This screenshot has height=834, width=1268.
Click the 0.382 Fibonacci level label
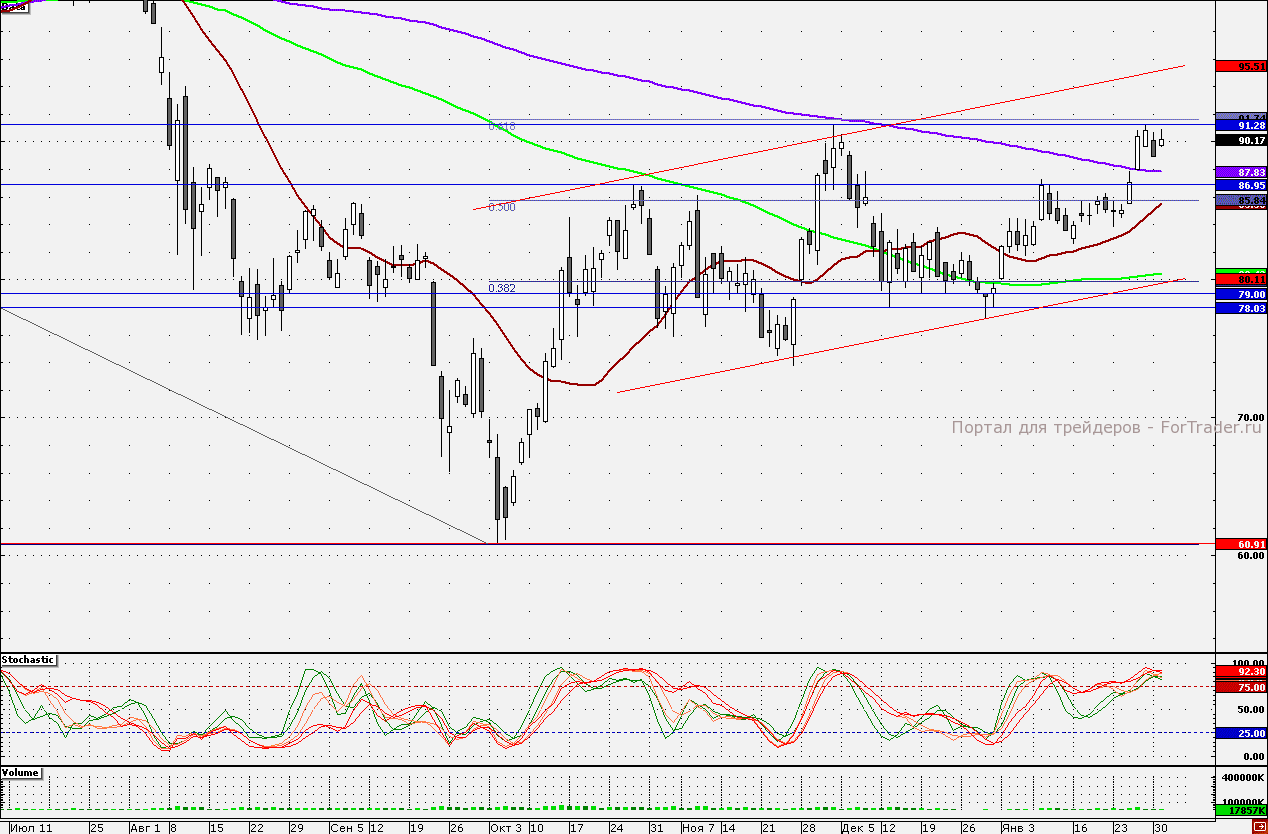[502, 288]
